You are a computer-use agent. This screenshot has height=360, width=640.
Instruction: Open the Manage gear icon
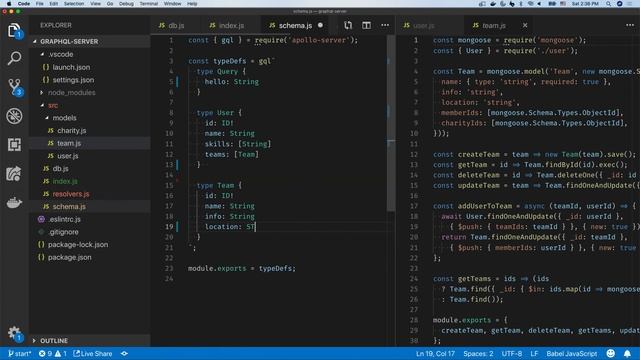pos(14,333)
